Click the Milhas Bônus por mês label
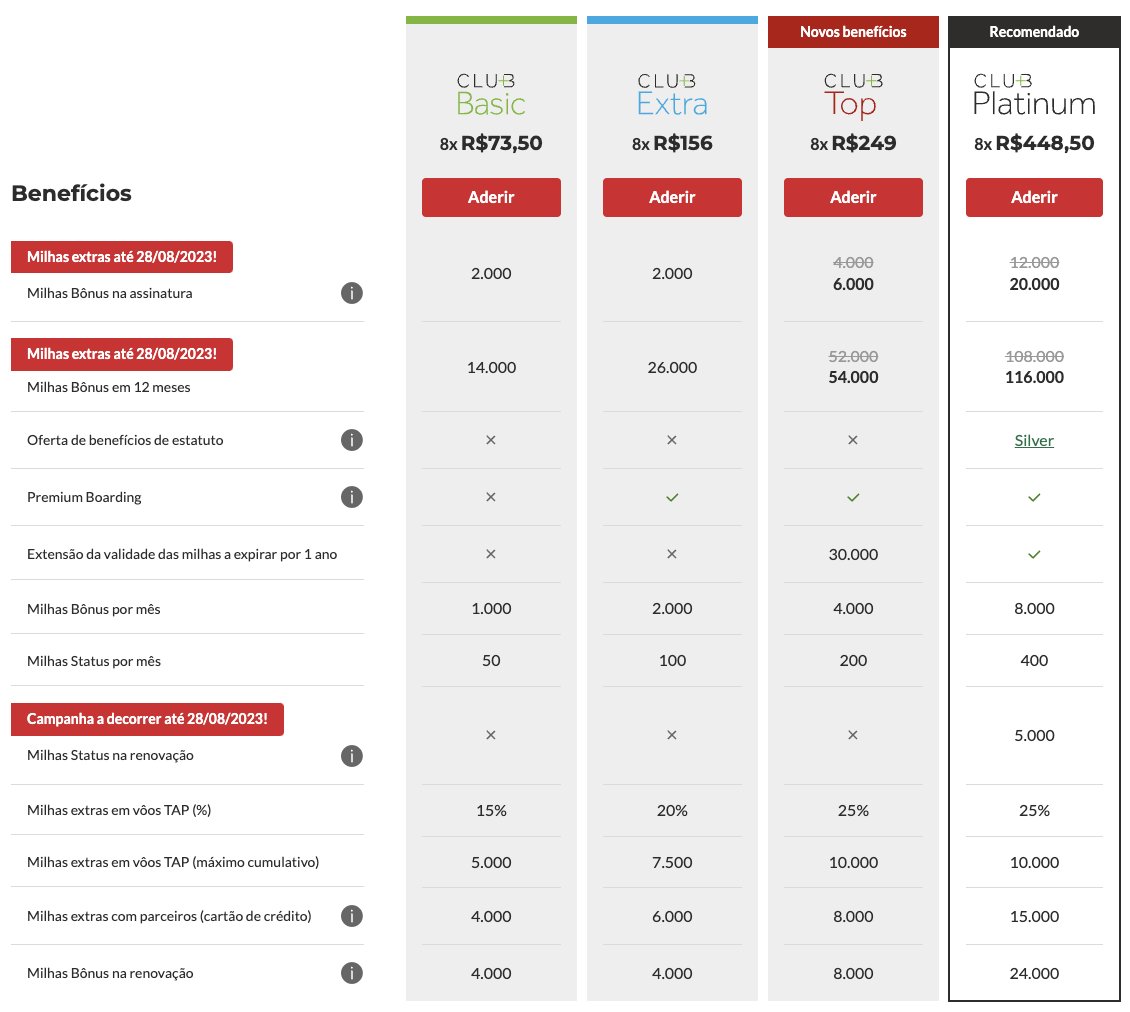Viewport: 1130px width, 1012px height. coord(94,609)
